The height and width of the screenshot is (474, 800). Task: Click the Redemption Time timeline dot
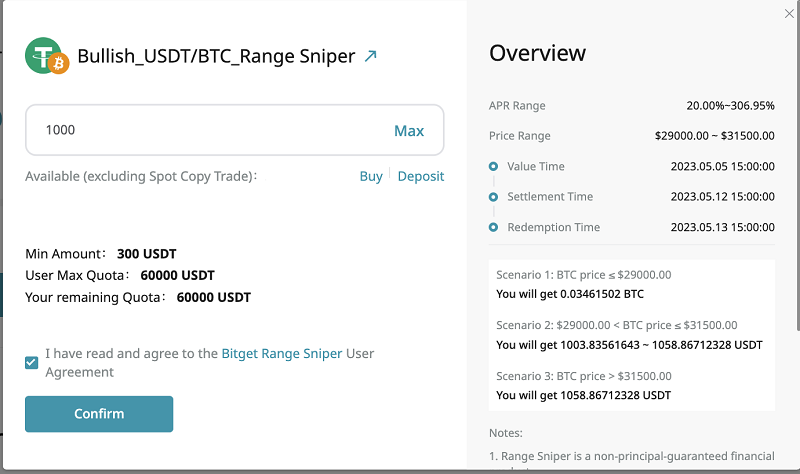point(493,227)
